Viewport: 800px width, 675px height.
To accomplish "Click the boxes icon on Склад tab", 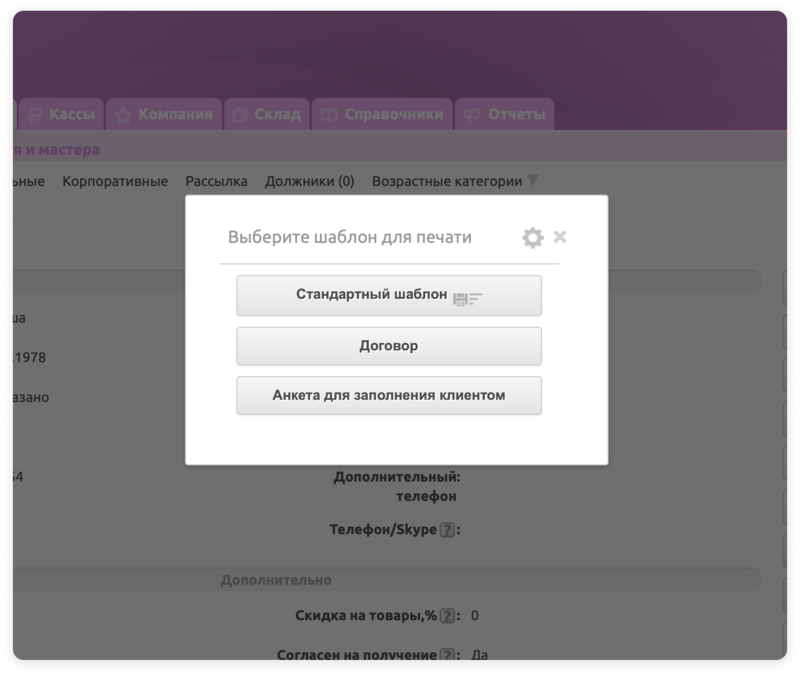I will [x=240, y=115].
